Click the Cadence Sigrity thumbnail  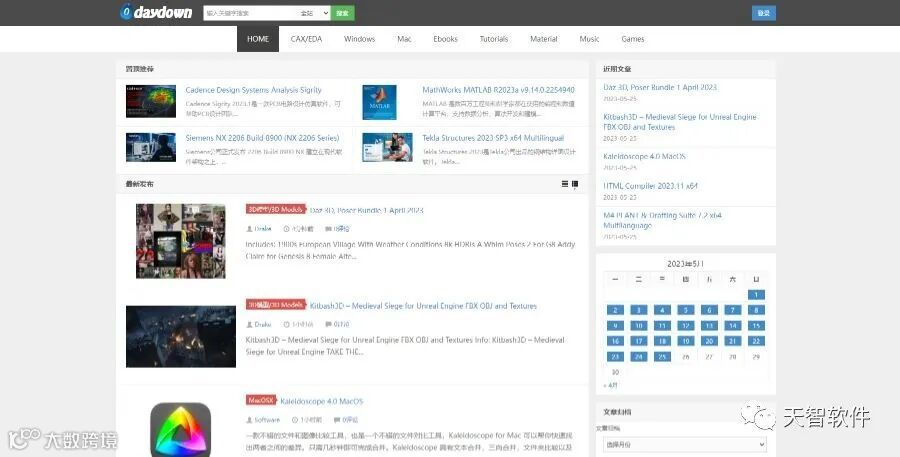click(x=151, y=102)
